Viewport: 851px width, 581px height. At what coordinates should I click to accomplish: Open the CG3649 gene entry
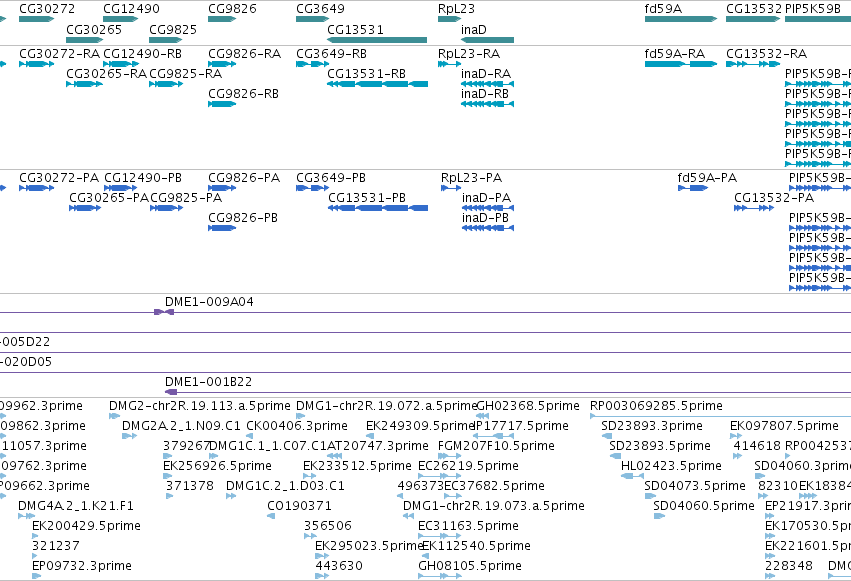[x=313, y=19]
